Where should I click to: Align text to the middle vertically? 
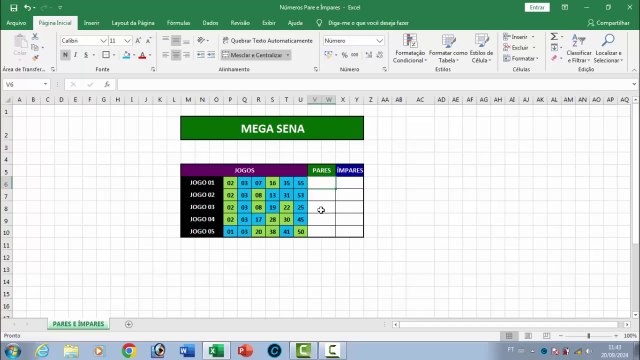coord(176,40)
